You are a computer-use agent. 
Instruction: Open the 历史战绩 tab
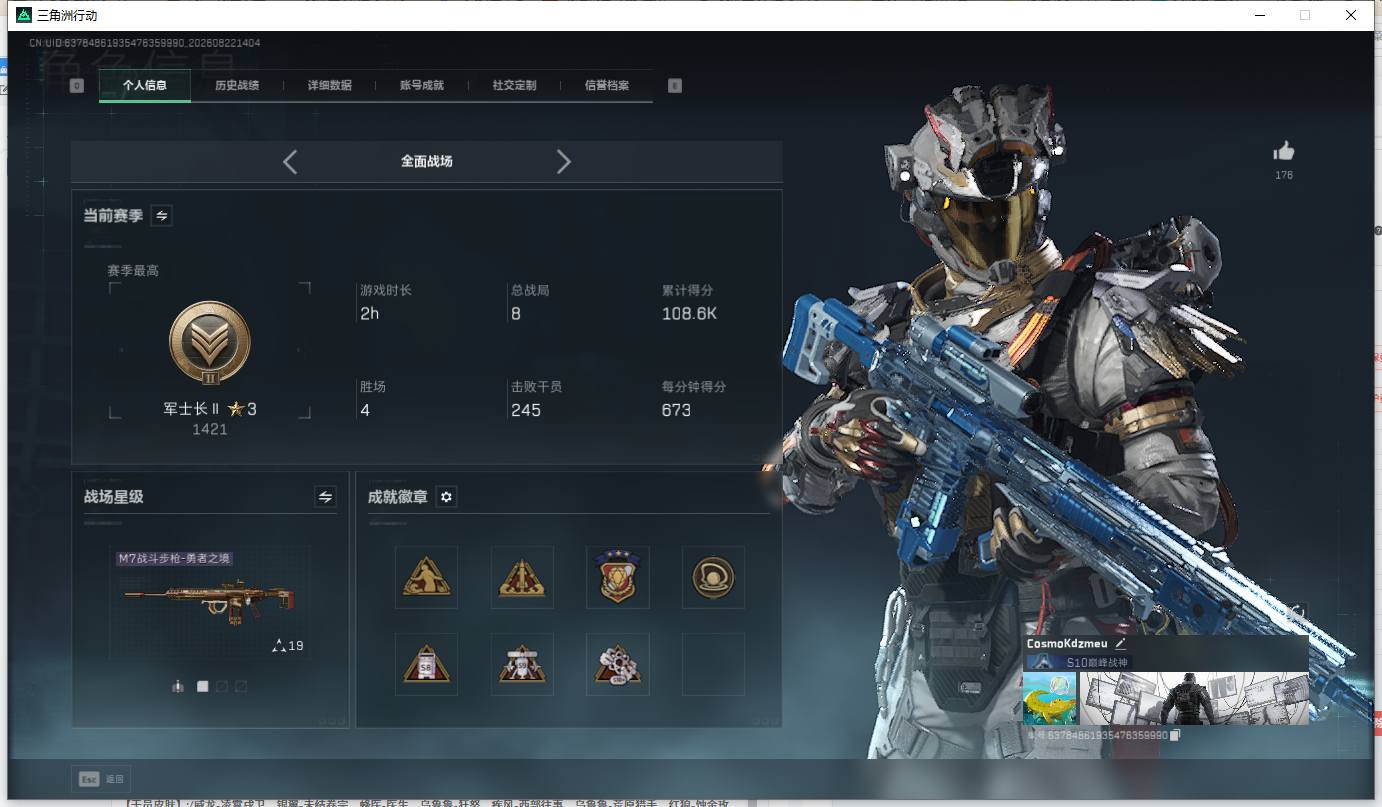point(237,85)
